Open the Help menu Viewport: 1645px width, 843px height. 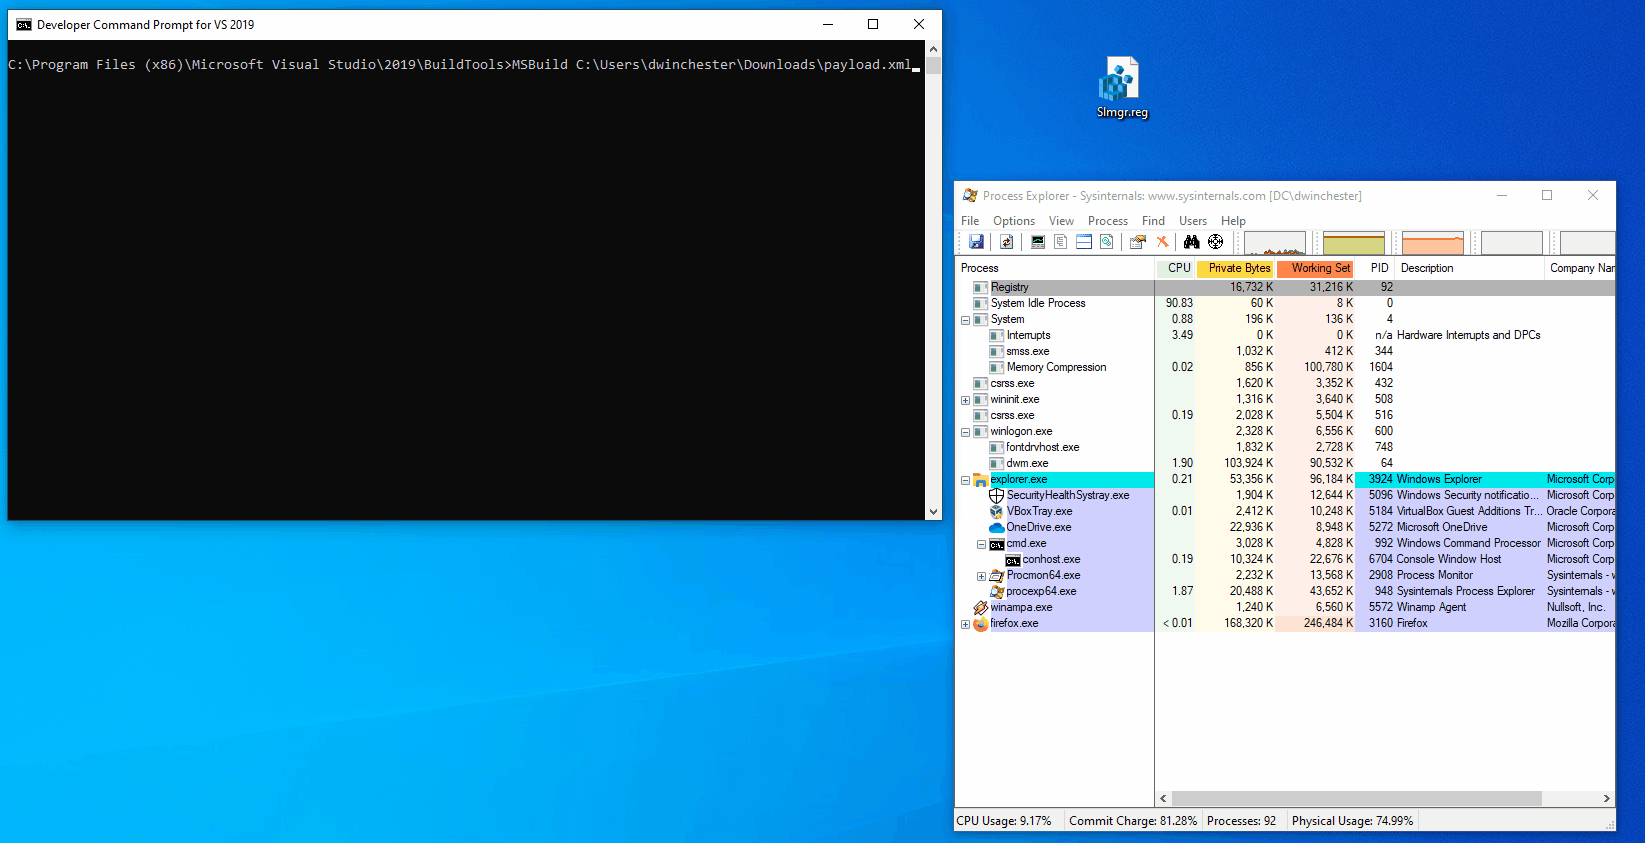[1233, 221]
